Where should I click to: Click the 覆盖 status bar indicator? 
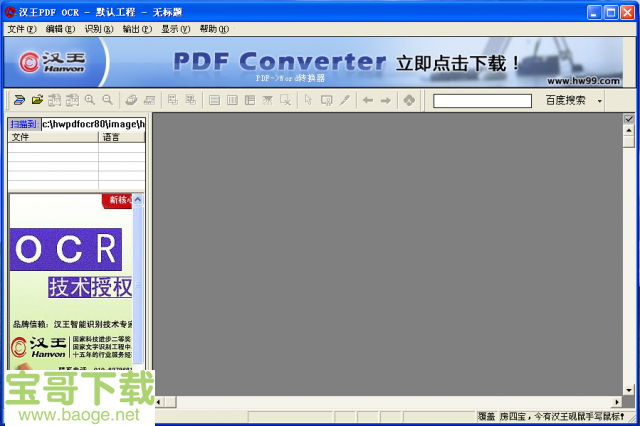pos(486,416)
